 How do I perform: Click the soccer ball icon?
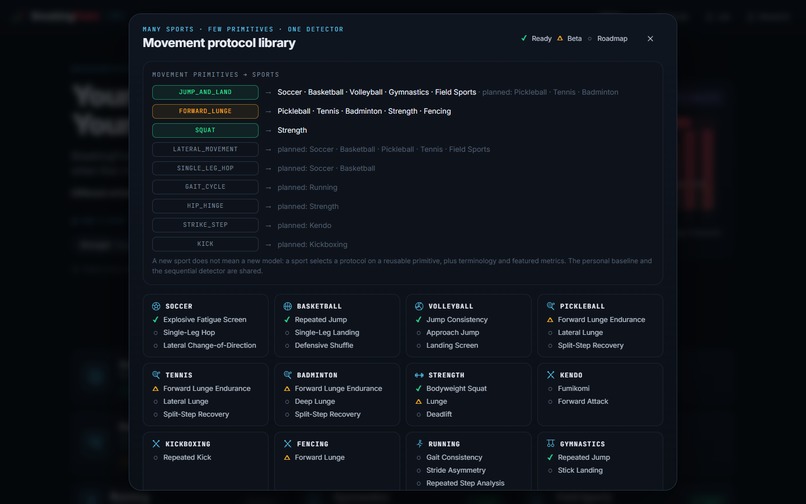click(156, 306)
